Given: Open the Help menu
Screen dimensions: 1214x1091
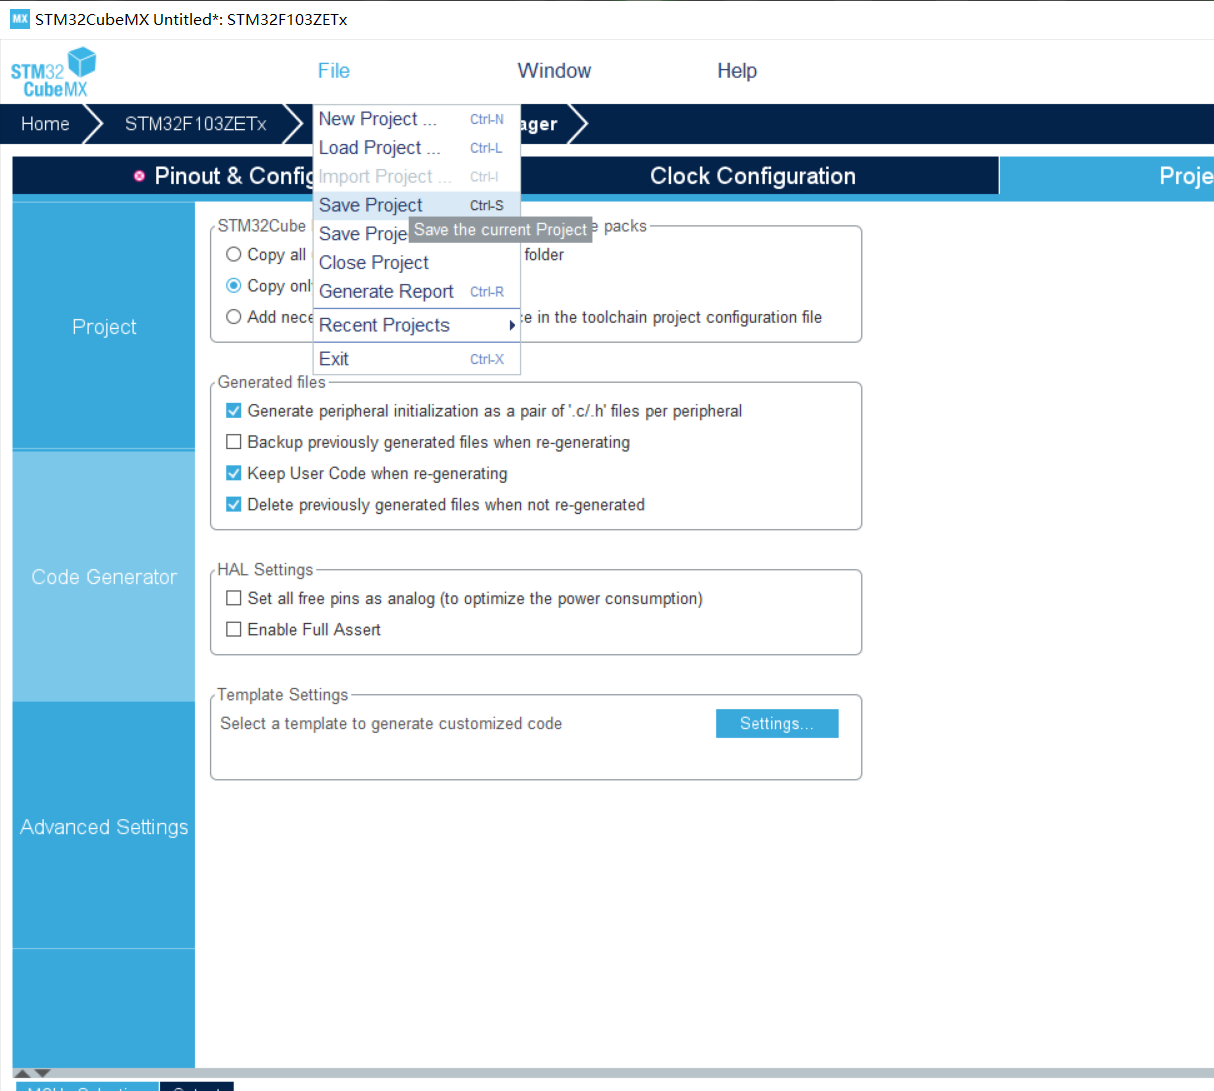Looking at the screenshot, I should point(737,71).
